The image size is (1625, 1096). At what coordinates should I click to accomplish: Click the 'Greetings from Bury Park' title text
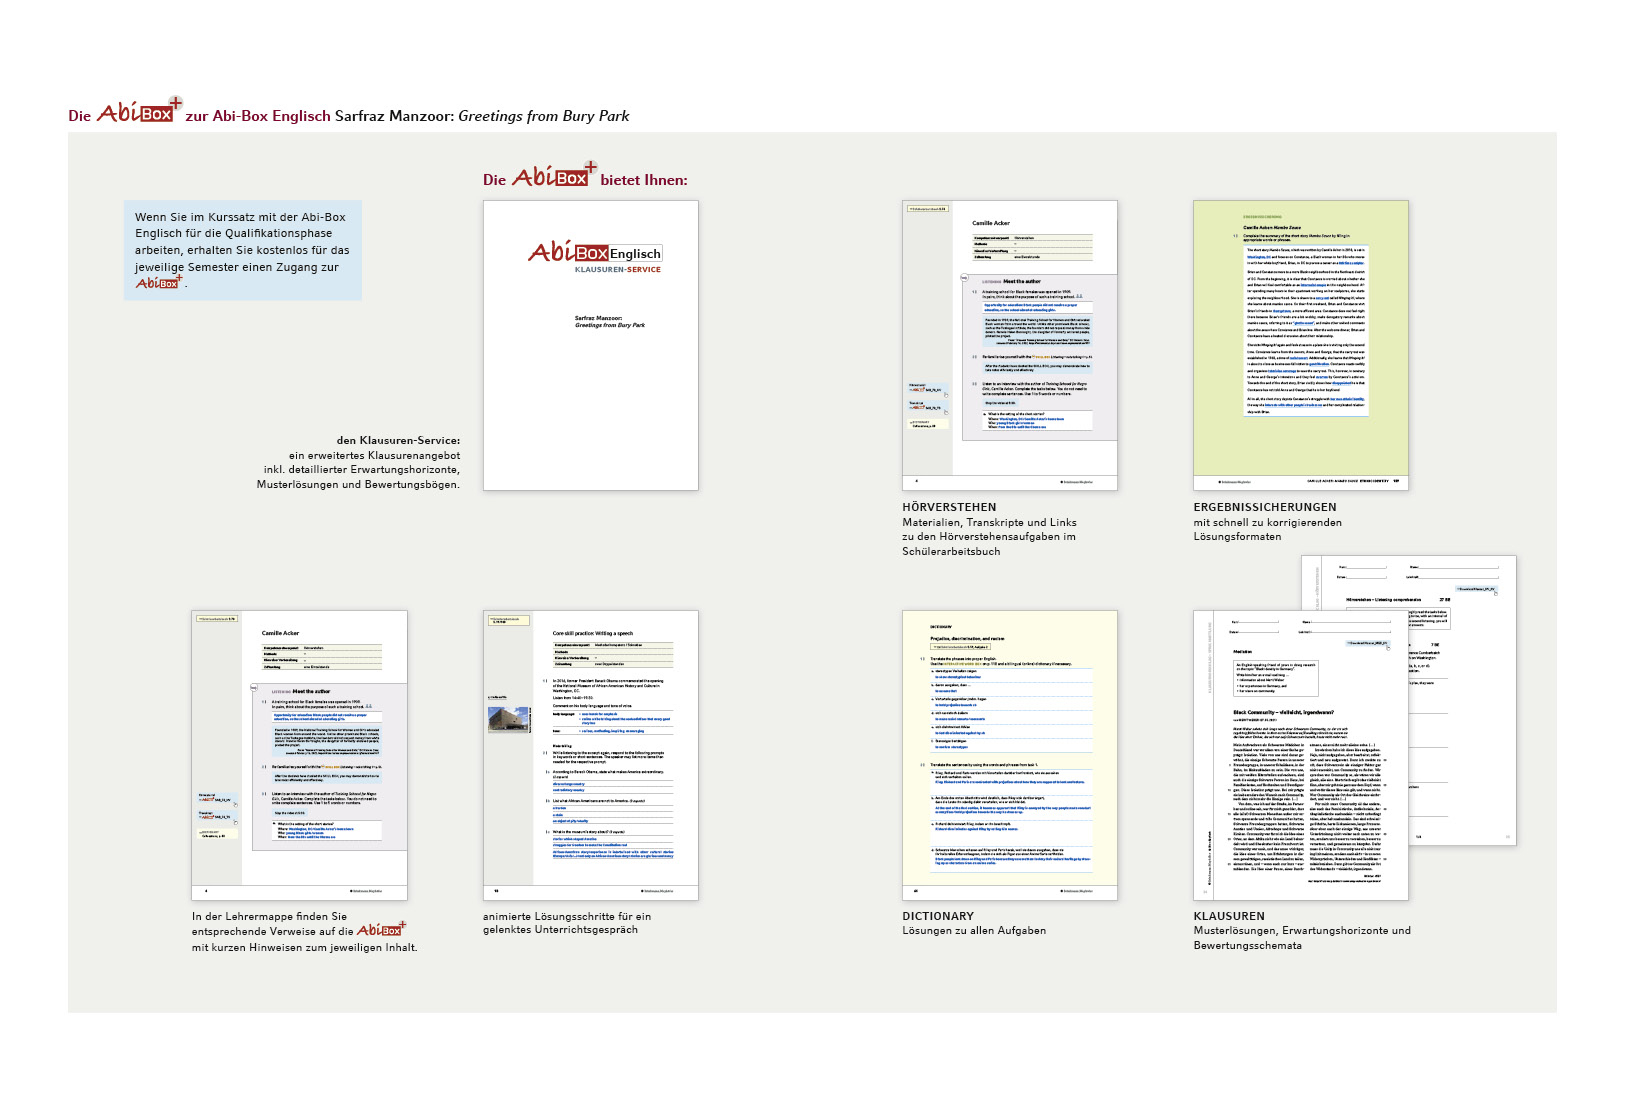(x=543, y=116)
